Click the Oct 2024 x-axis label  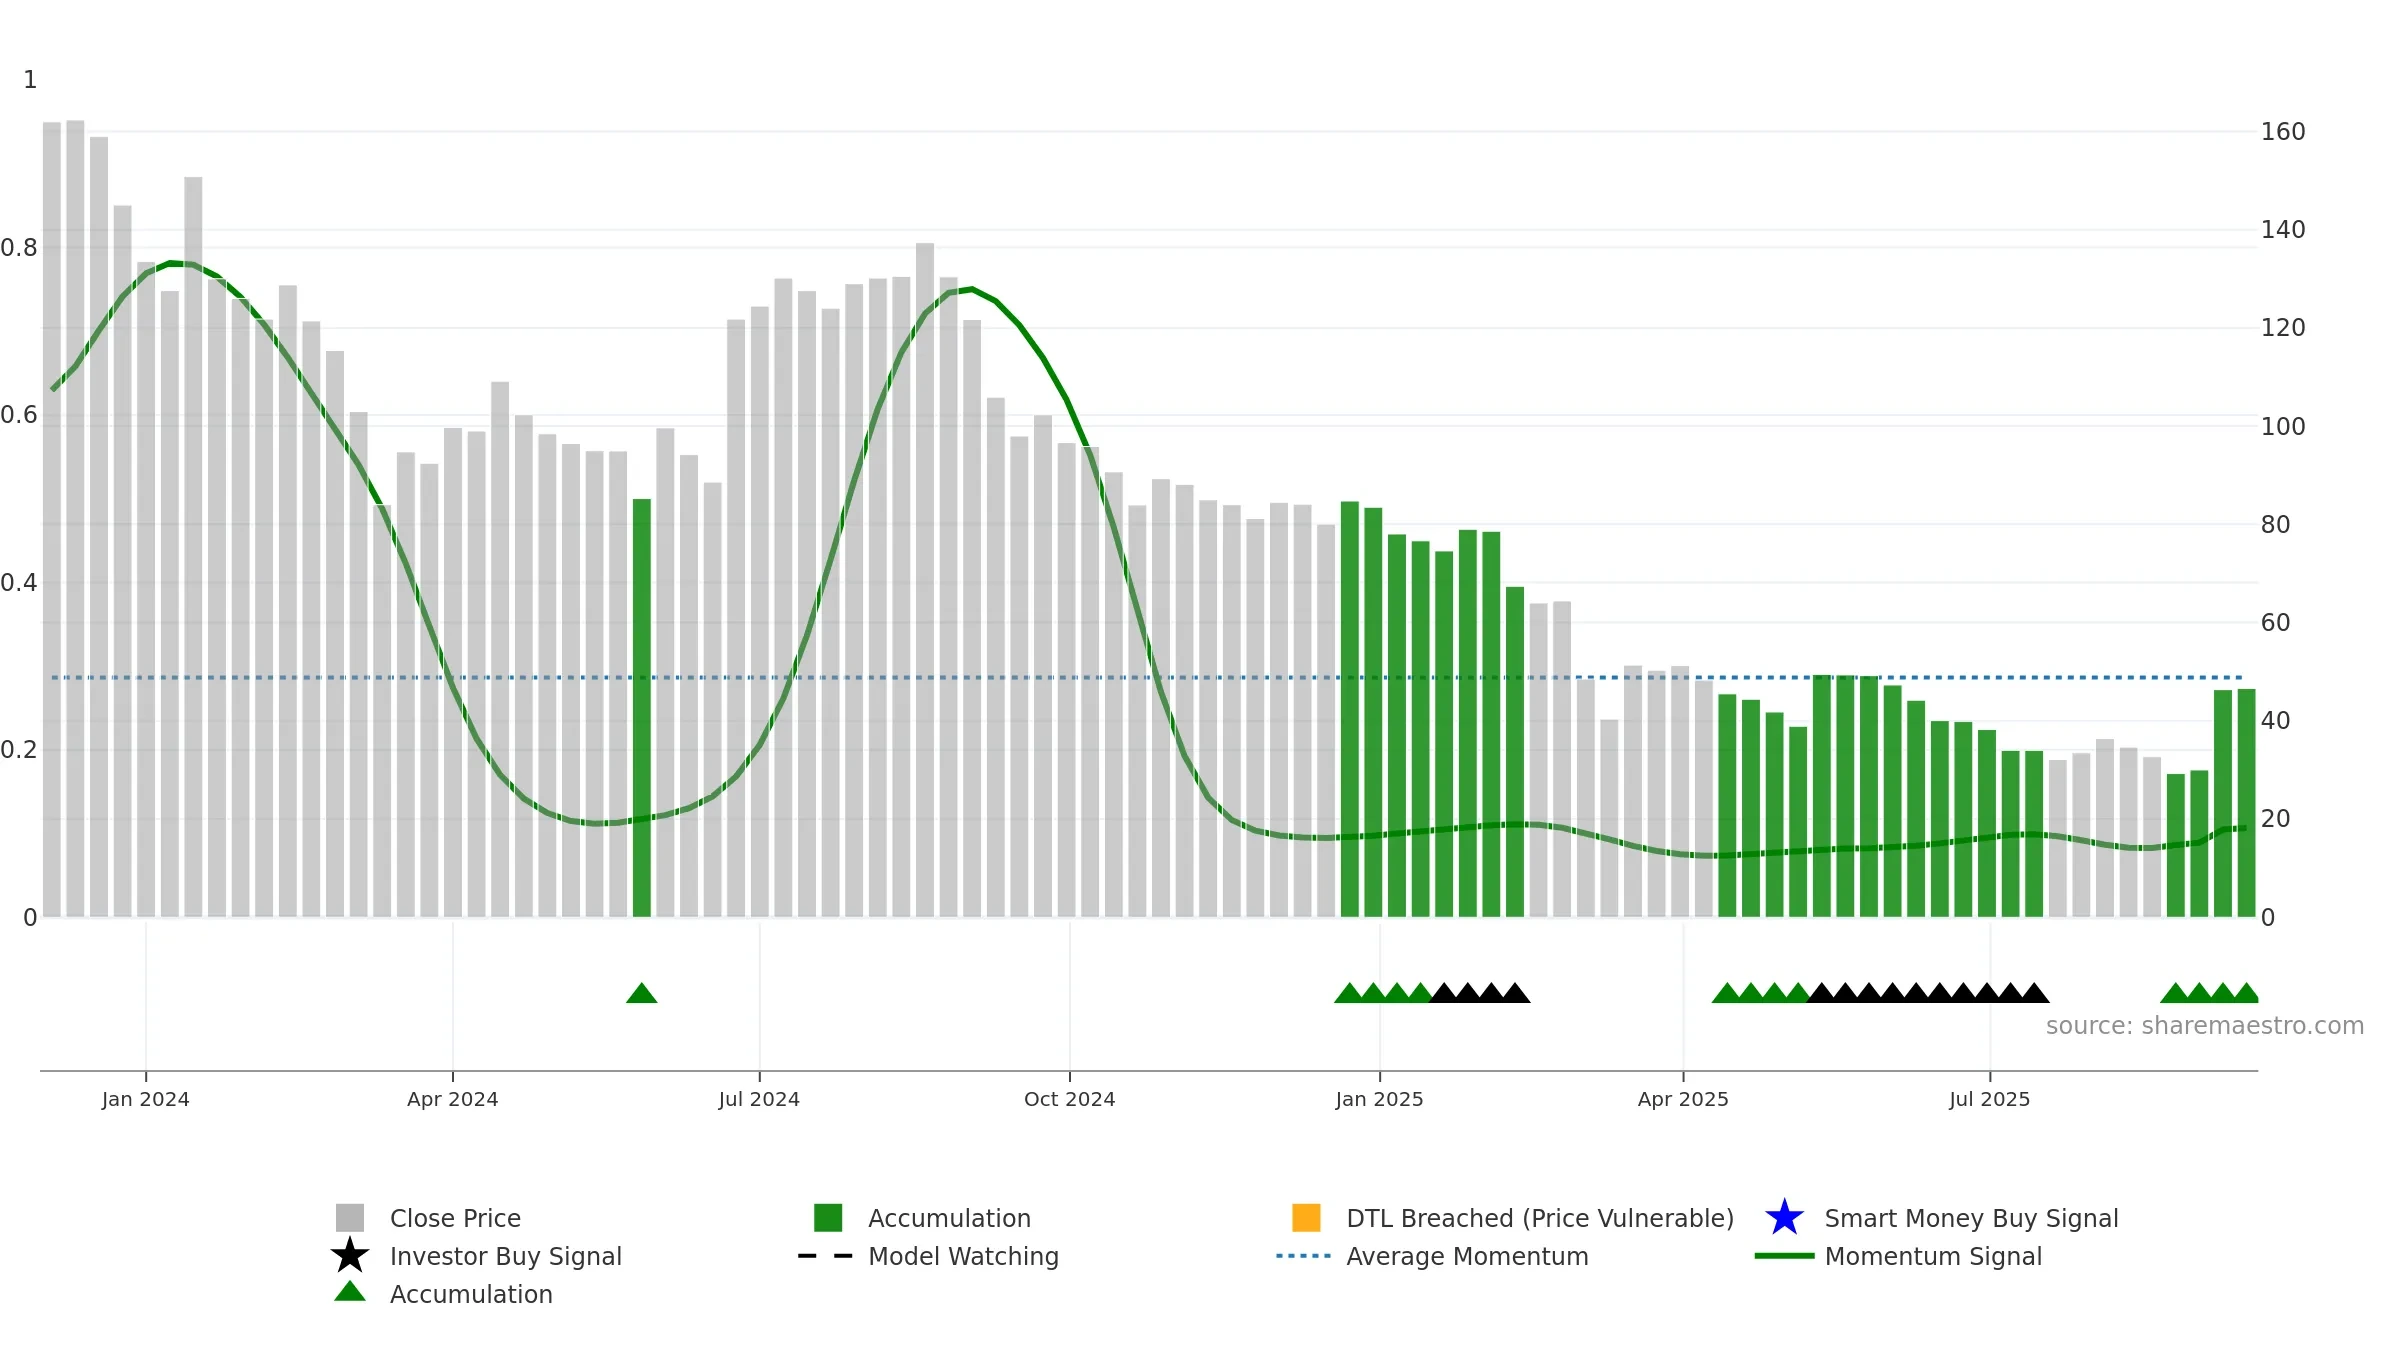(1069, 1099)
